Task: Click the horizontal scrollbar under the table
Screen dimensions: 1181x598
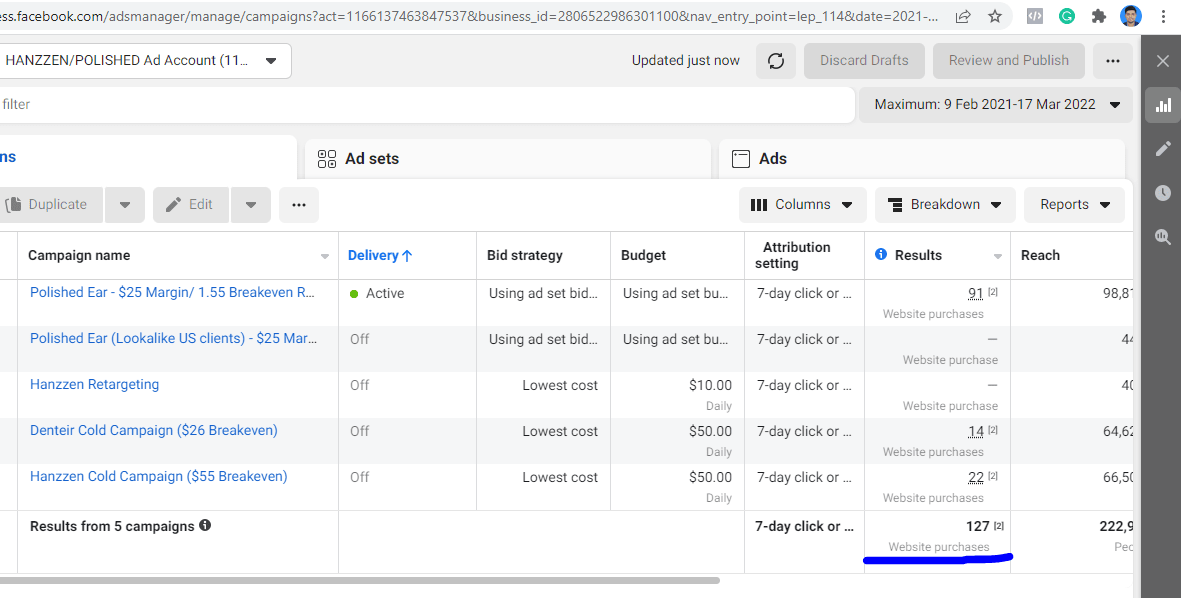Action: tap(360, 580)
